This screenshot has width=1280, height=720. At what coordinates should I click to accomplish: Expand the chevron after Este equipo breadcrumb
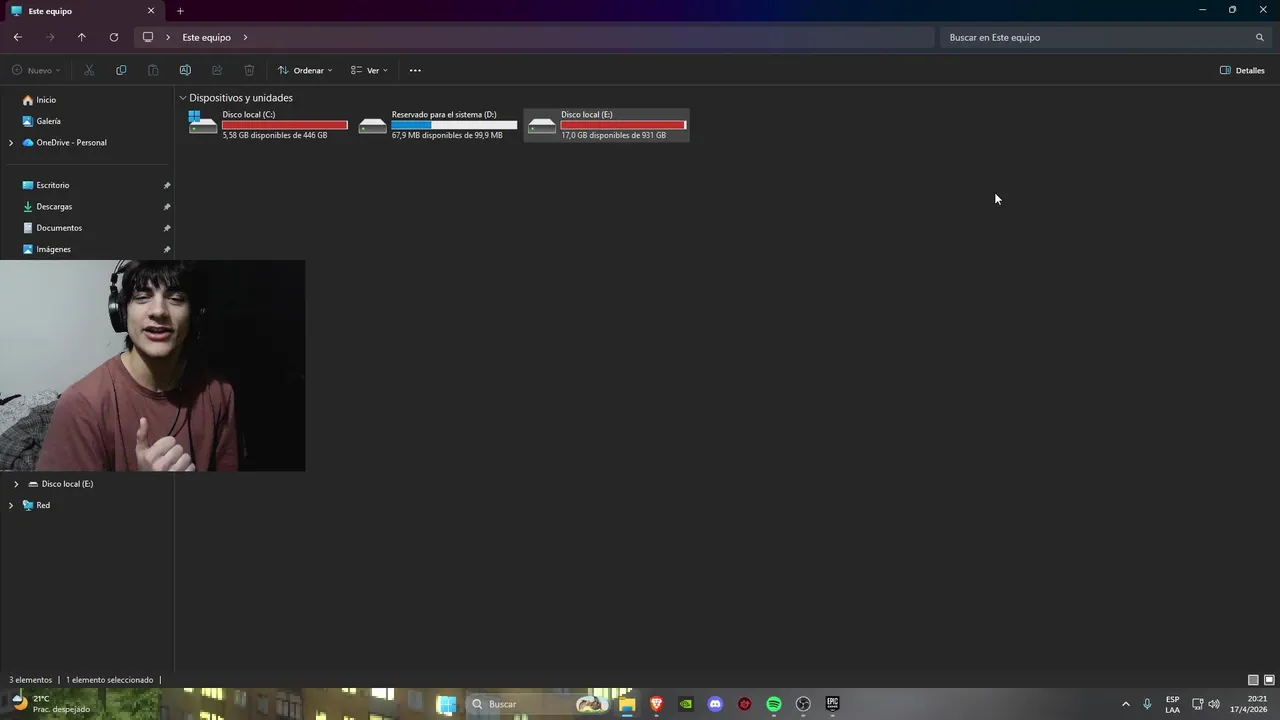tap(245, 37)
